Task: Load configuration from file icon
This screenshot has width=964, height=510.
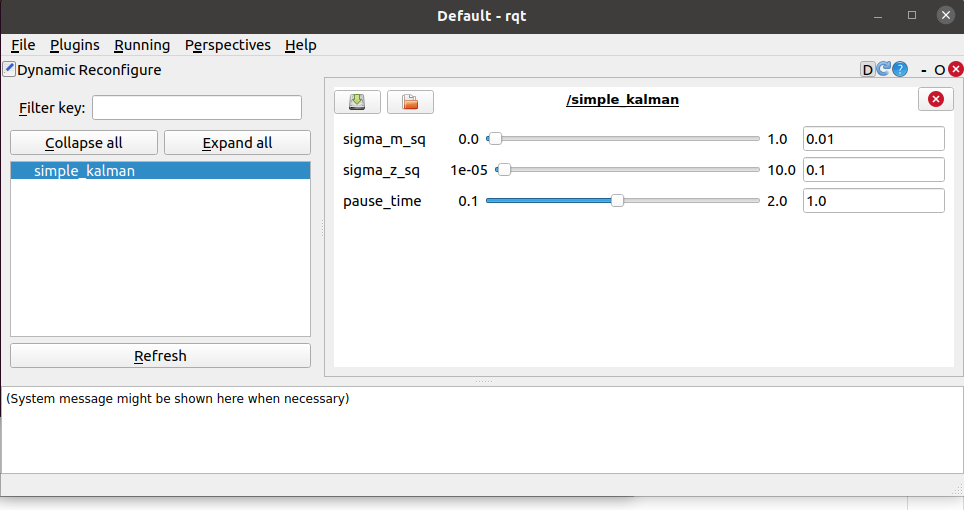Action: [x=410, y=101]
